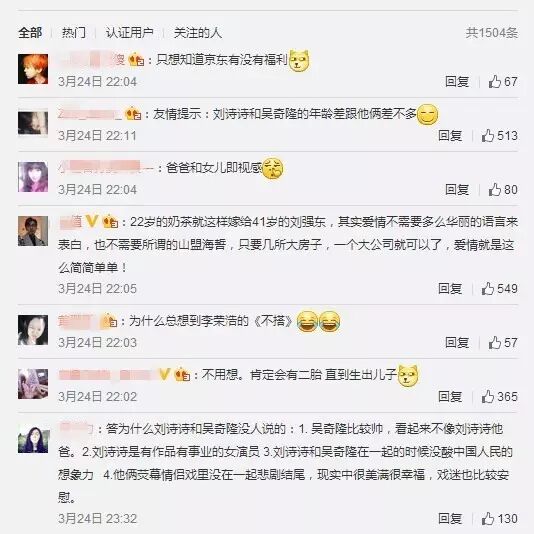
Task: Click the verified V badge on 22:02 commenter
Action: pyautogui.click(x=165, y=374)
